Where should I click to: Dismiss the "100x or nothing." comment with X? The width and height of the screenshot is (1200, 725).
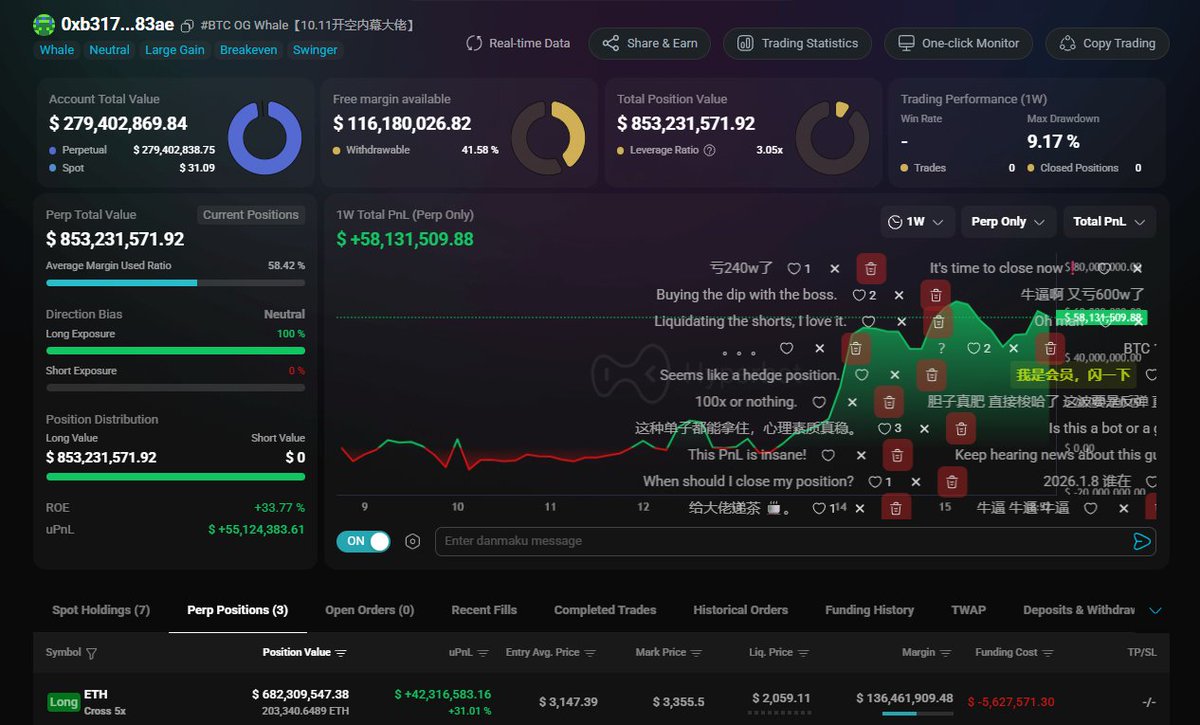tap(852, 402)
